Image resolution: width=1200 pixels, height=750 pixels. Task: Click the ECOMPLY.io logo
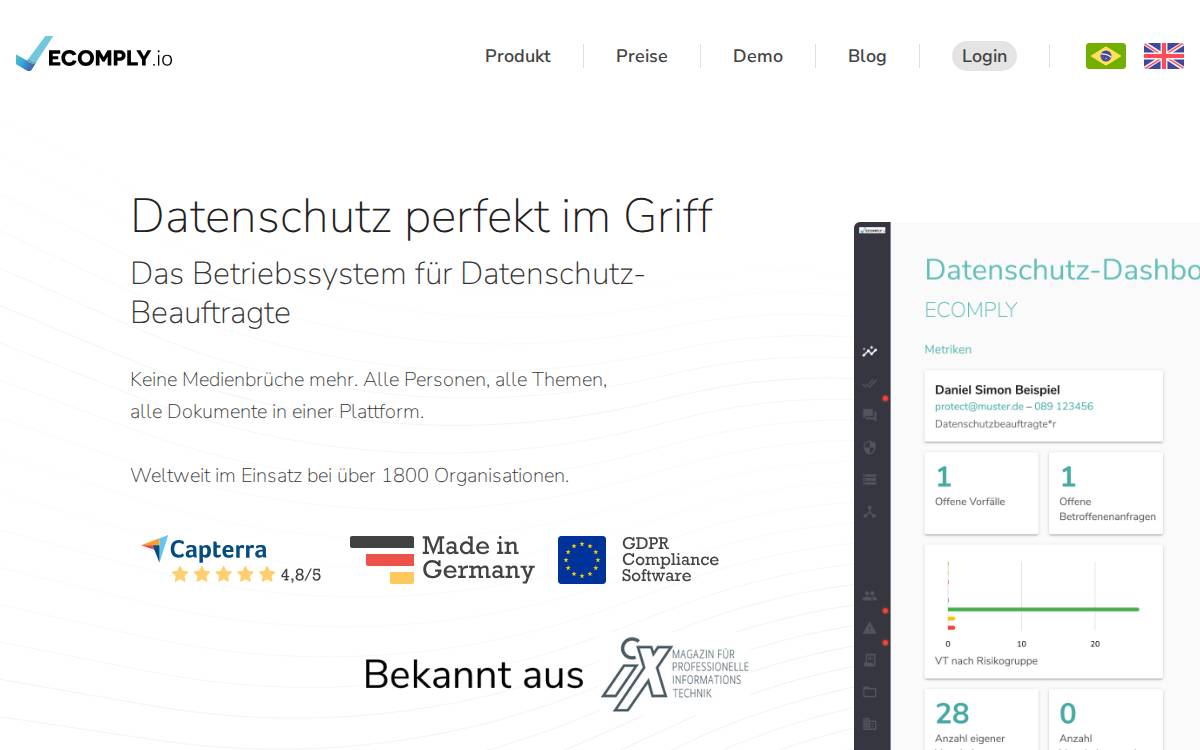pos(94,55)
